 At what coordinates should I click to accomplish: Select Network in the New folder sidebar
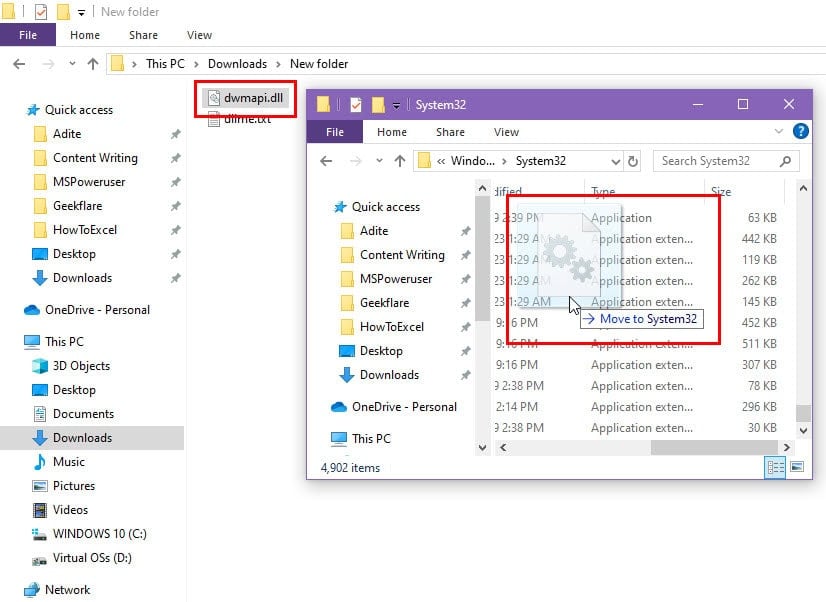pos(67,590)
